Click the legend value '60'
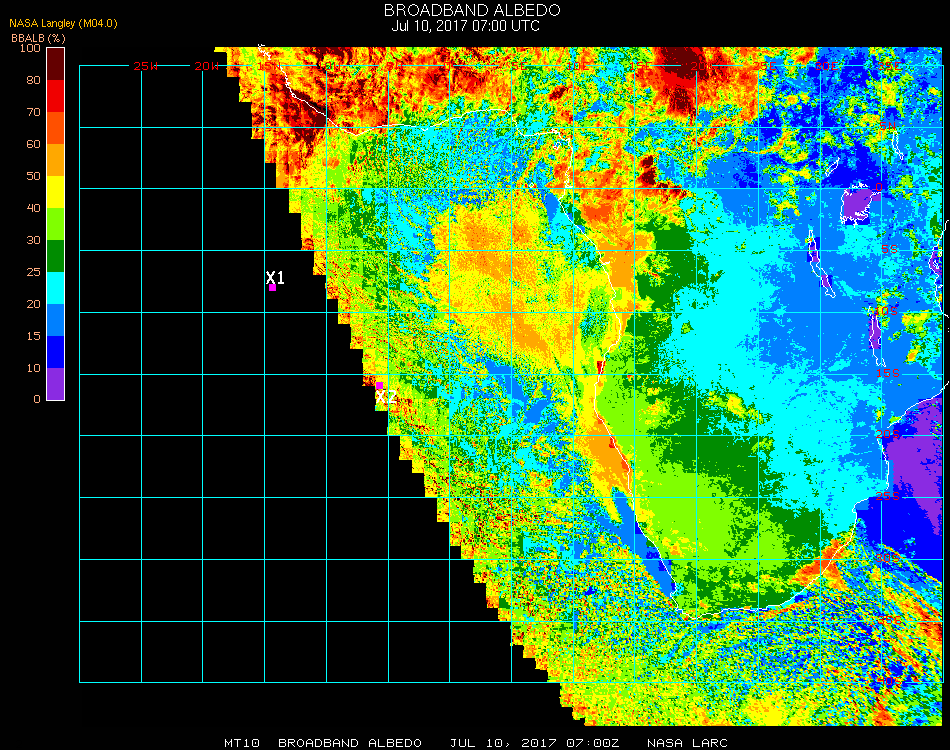The image size is (950, 750). (x=33, y=144)
